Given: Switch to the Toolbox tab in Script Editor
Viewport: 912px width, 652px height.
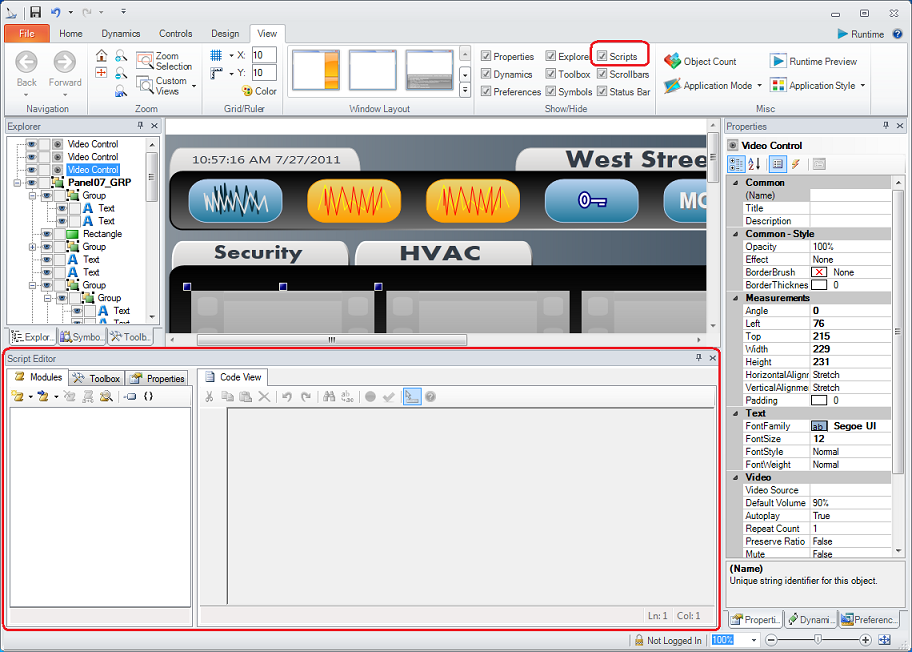Looking at the screenshot, I should [x=95, y=378].
